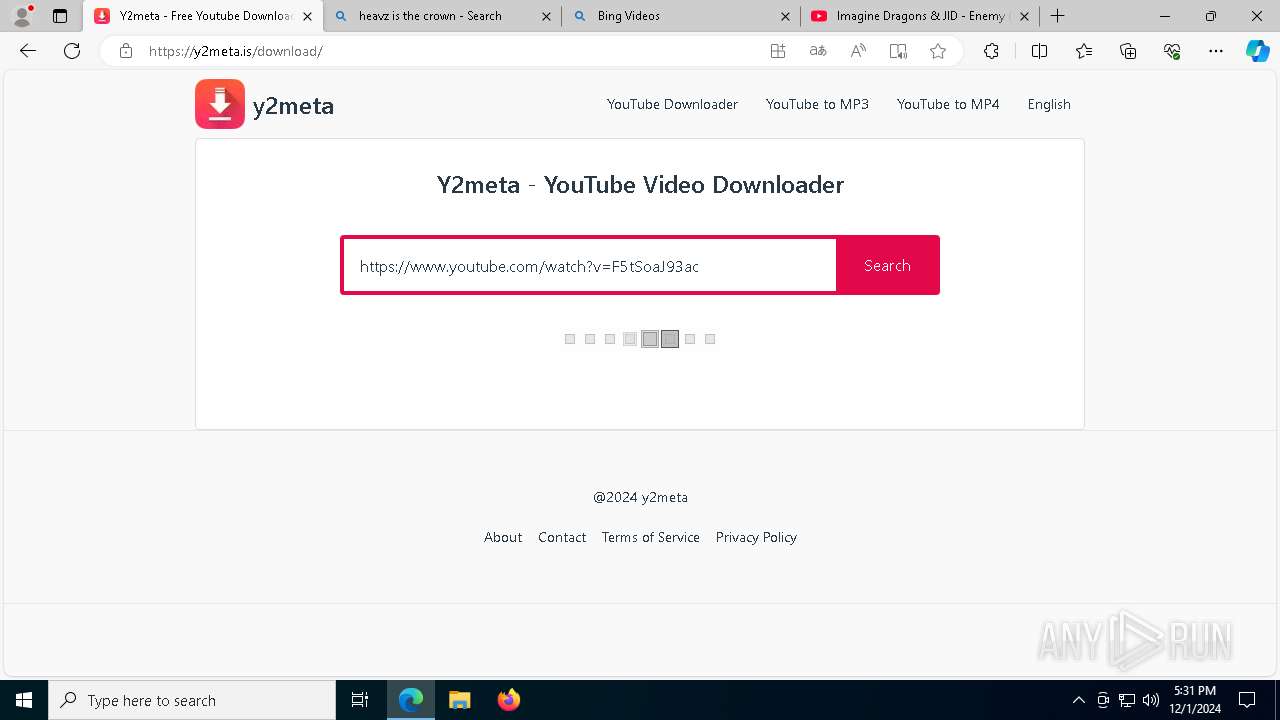The height and width of the screenshot is (720, 1280).
Task: Open Collections panel
Action: click(1128, 51)
